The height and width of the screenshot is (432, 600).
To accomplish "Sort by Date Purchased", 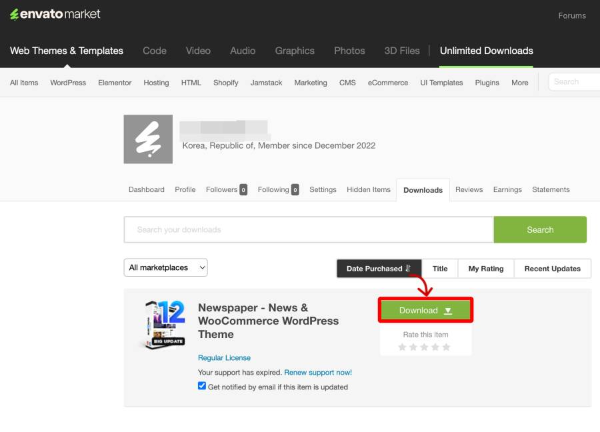I will click(x=379, y=269).
